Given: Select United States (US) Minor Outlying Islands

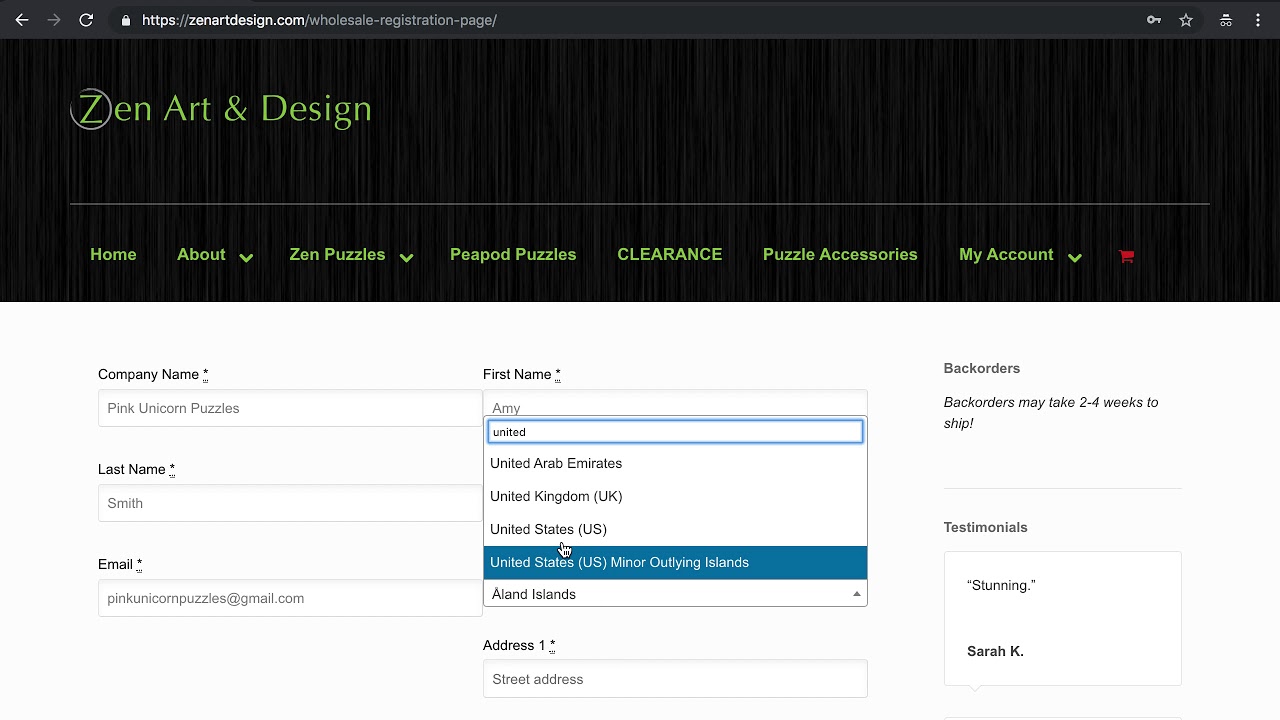Looking at the screenshot, I should tap(675, 562).
